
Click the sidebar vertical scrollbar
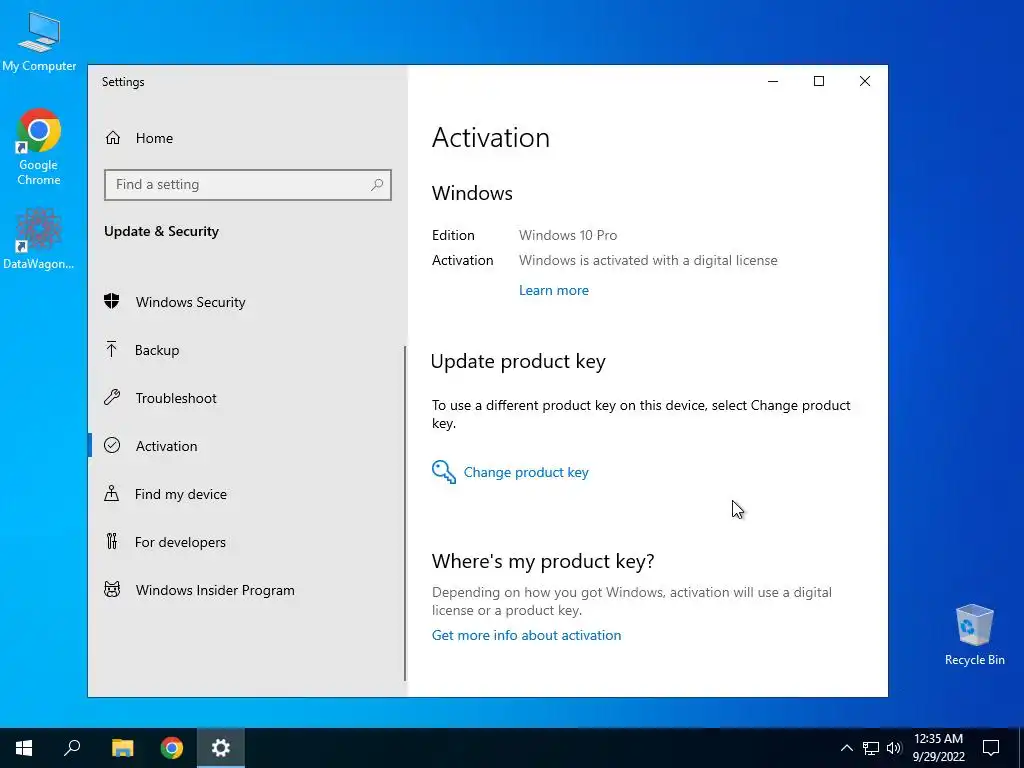click(405, 513)
